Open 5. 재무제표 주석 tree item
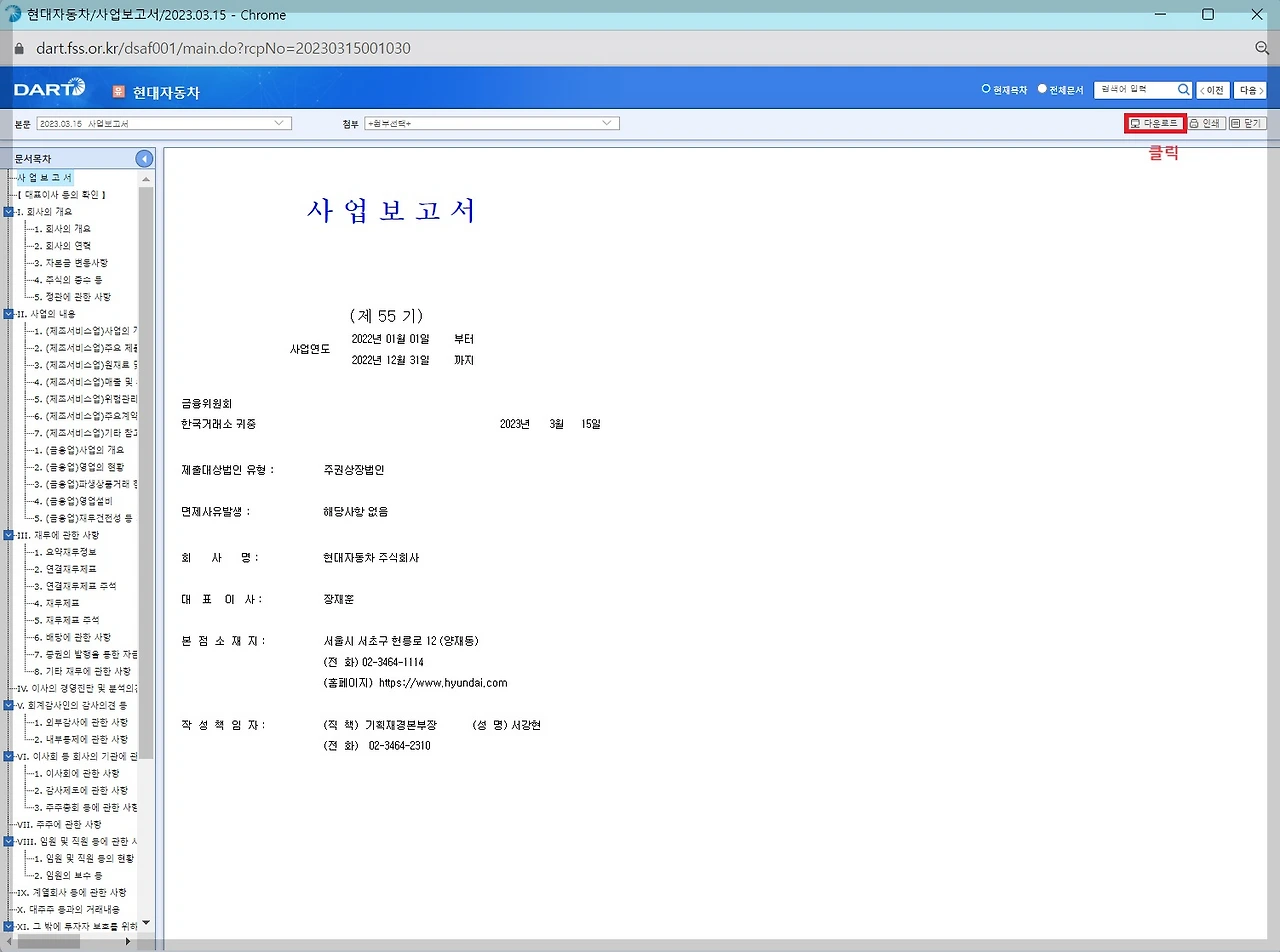This screenshot has height=952, width=1280. [66, 620]
